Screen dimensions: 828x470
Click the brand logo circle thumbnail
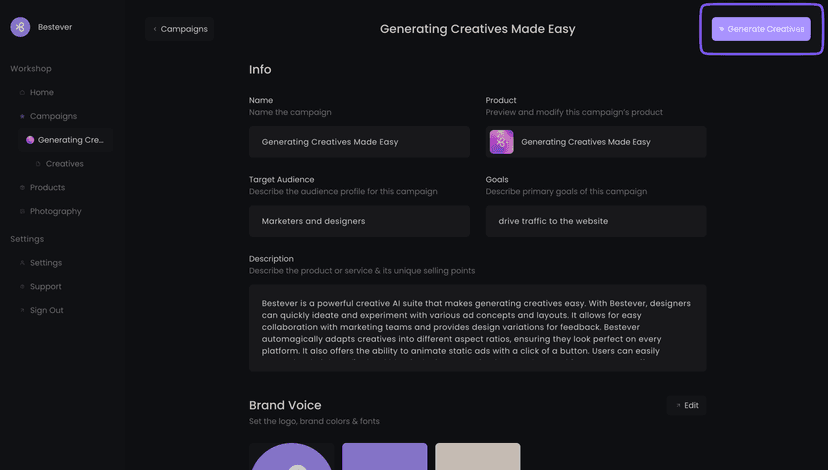tap(291, 457)
